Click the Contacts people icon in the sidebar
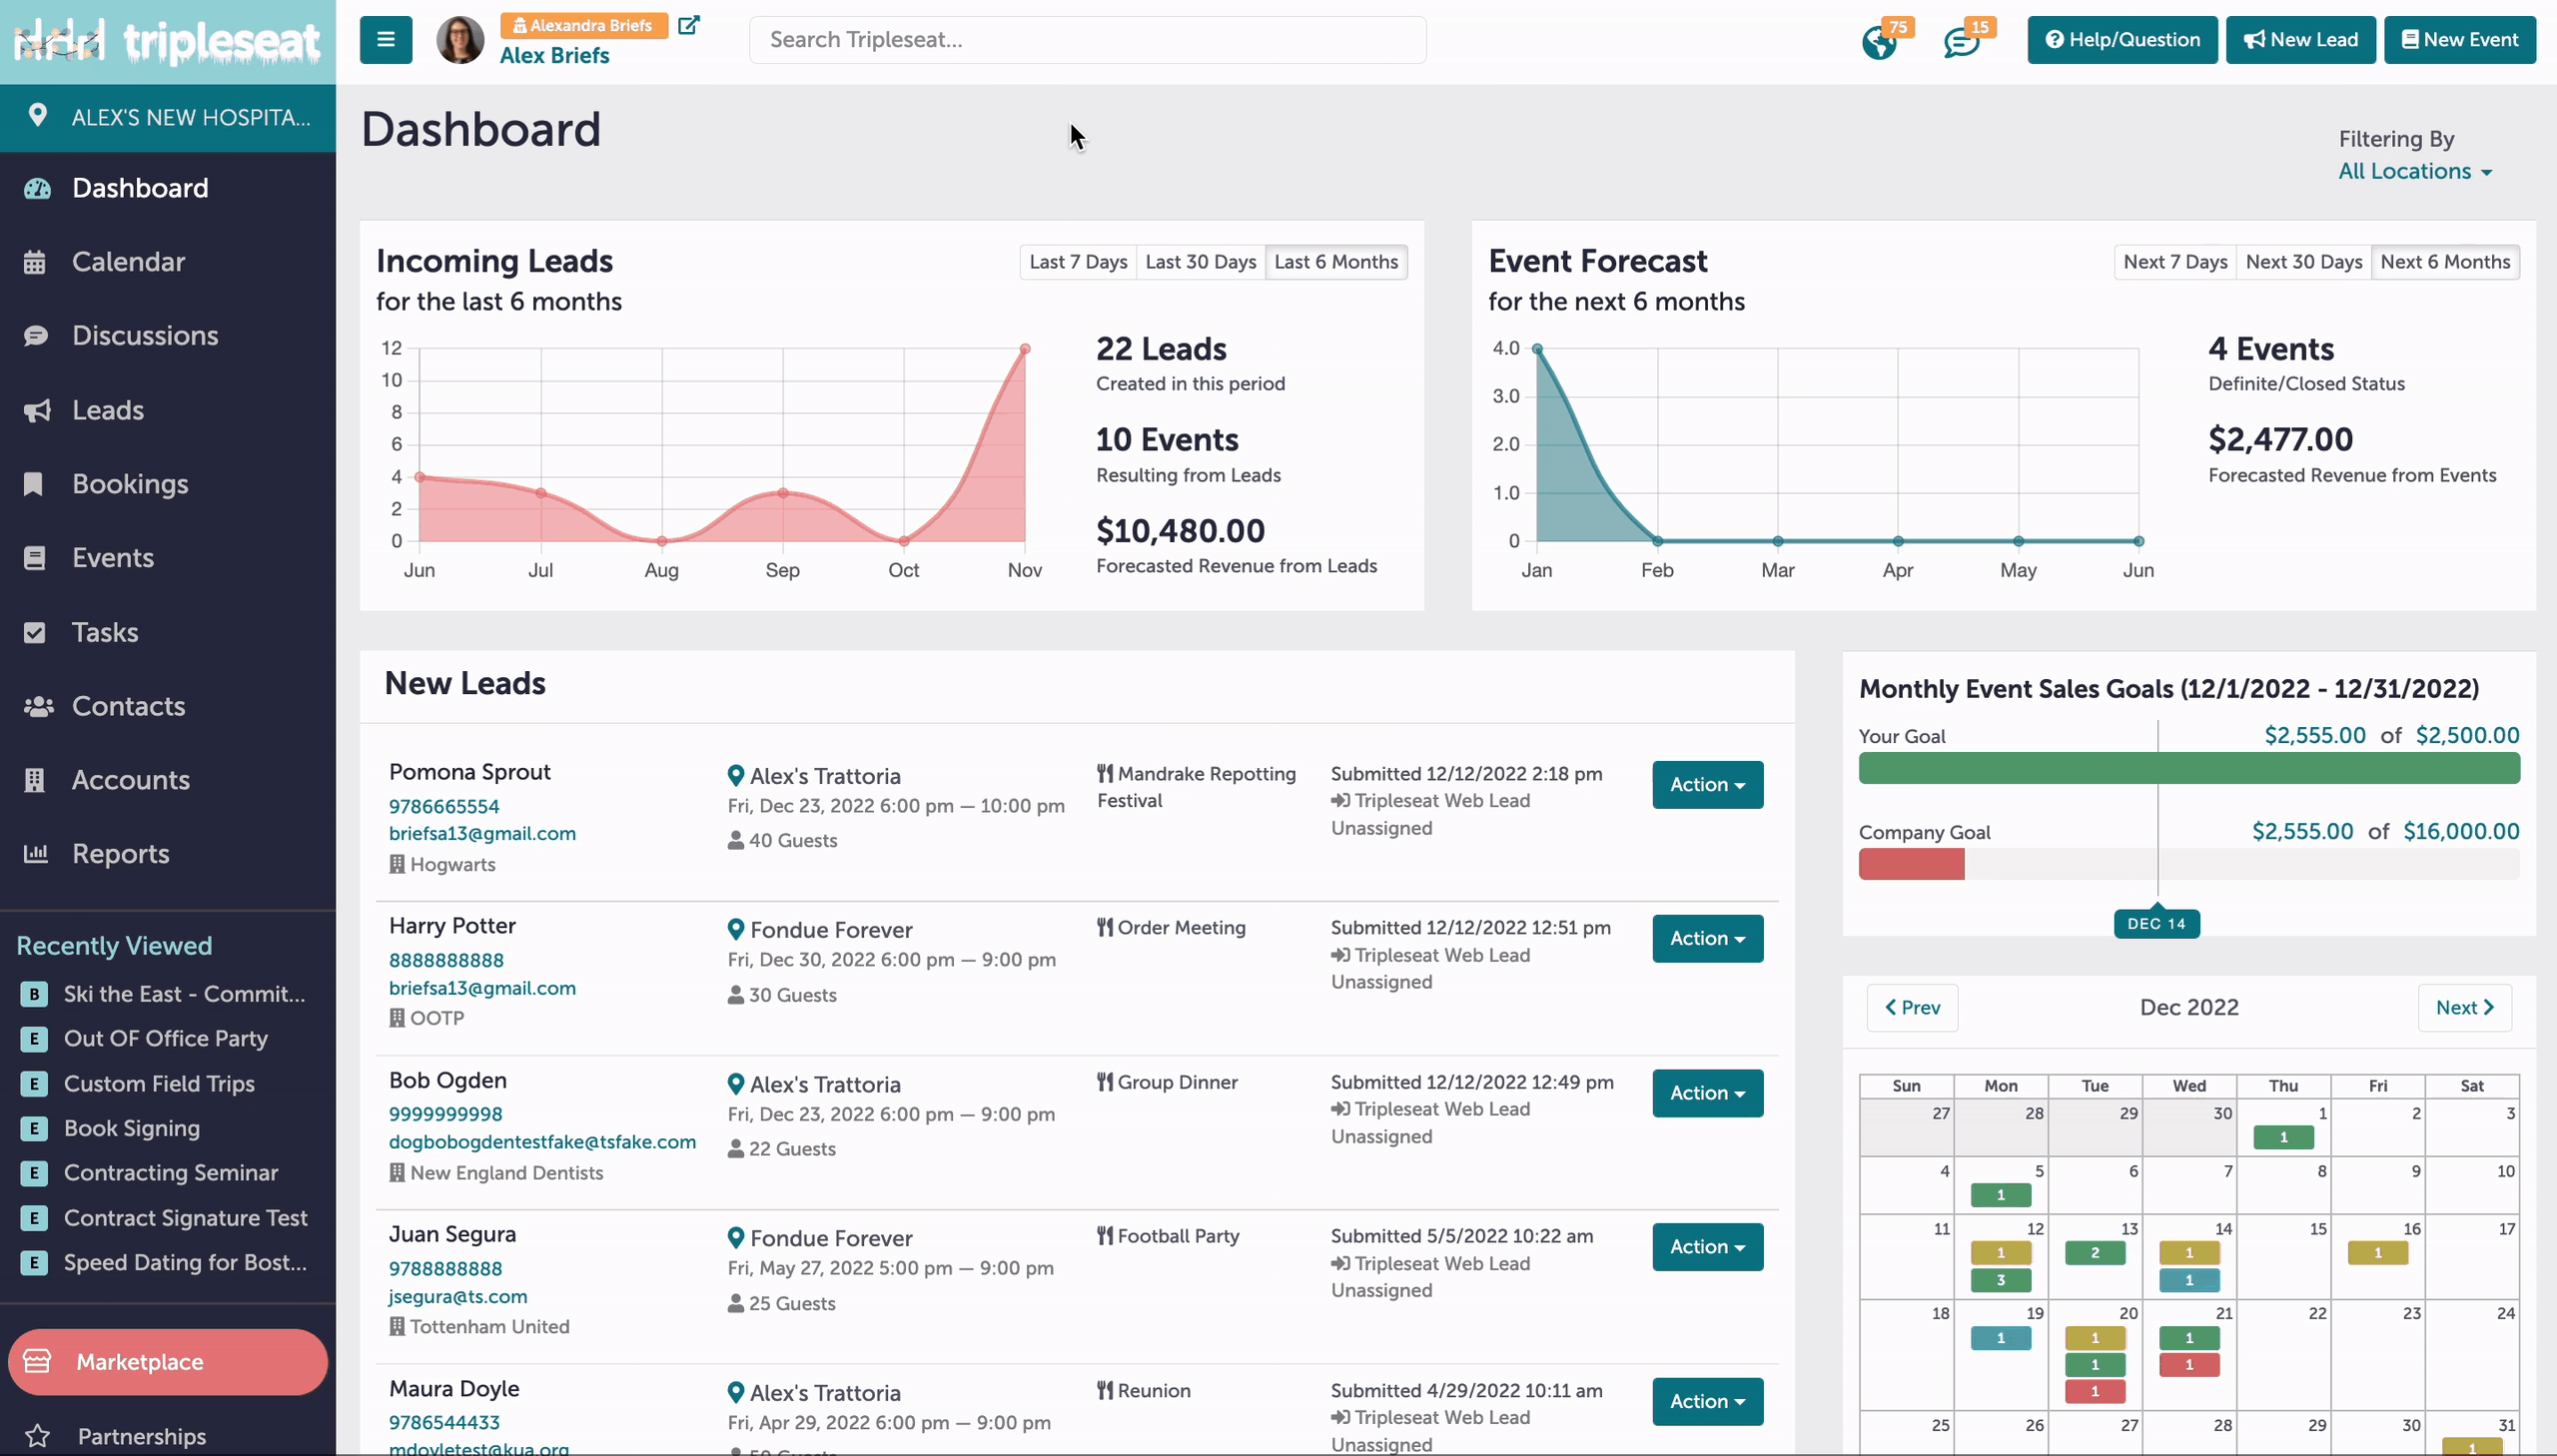The height and width of the screenshot is (1456, 2557). point(38,706)
